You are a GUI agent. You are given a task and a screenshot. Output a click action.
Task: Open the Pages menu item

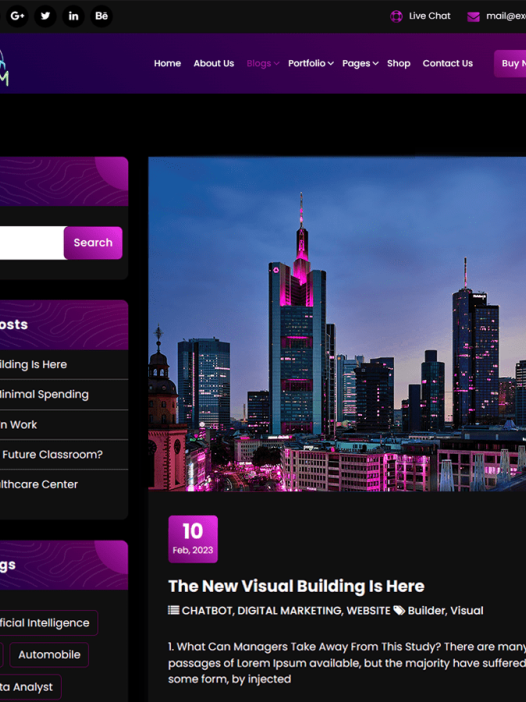[x=356, y=64]
